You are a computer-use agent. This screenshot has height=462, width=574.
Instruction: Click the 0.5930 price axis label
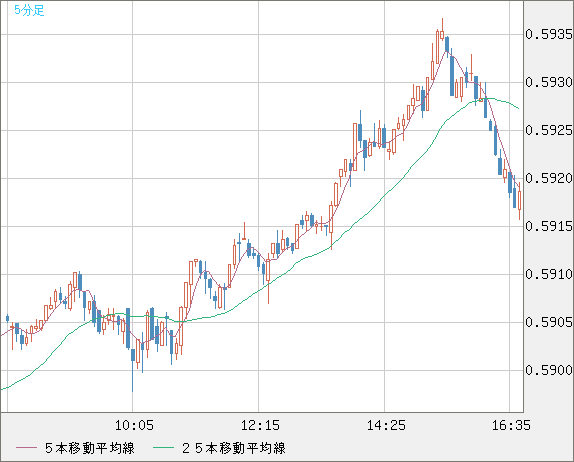pyautogui.click(x=549, y=82)
